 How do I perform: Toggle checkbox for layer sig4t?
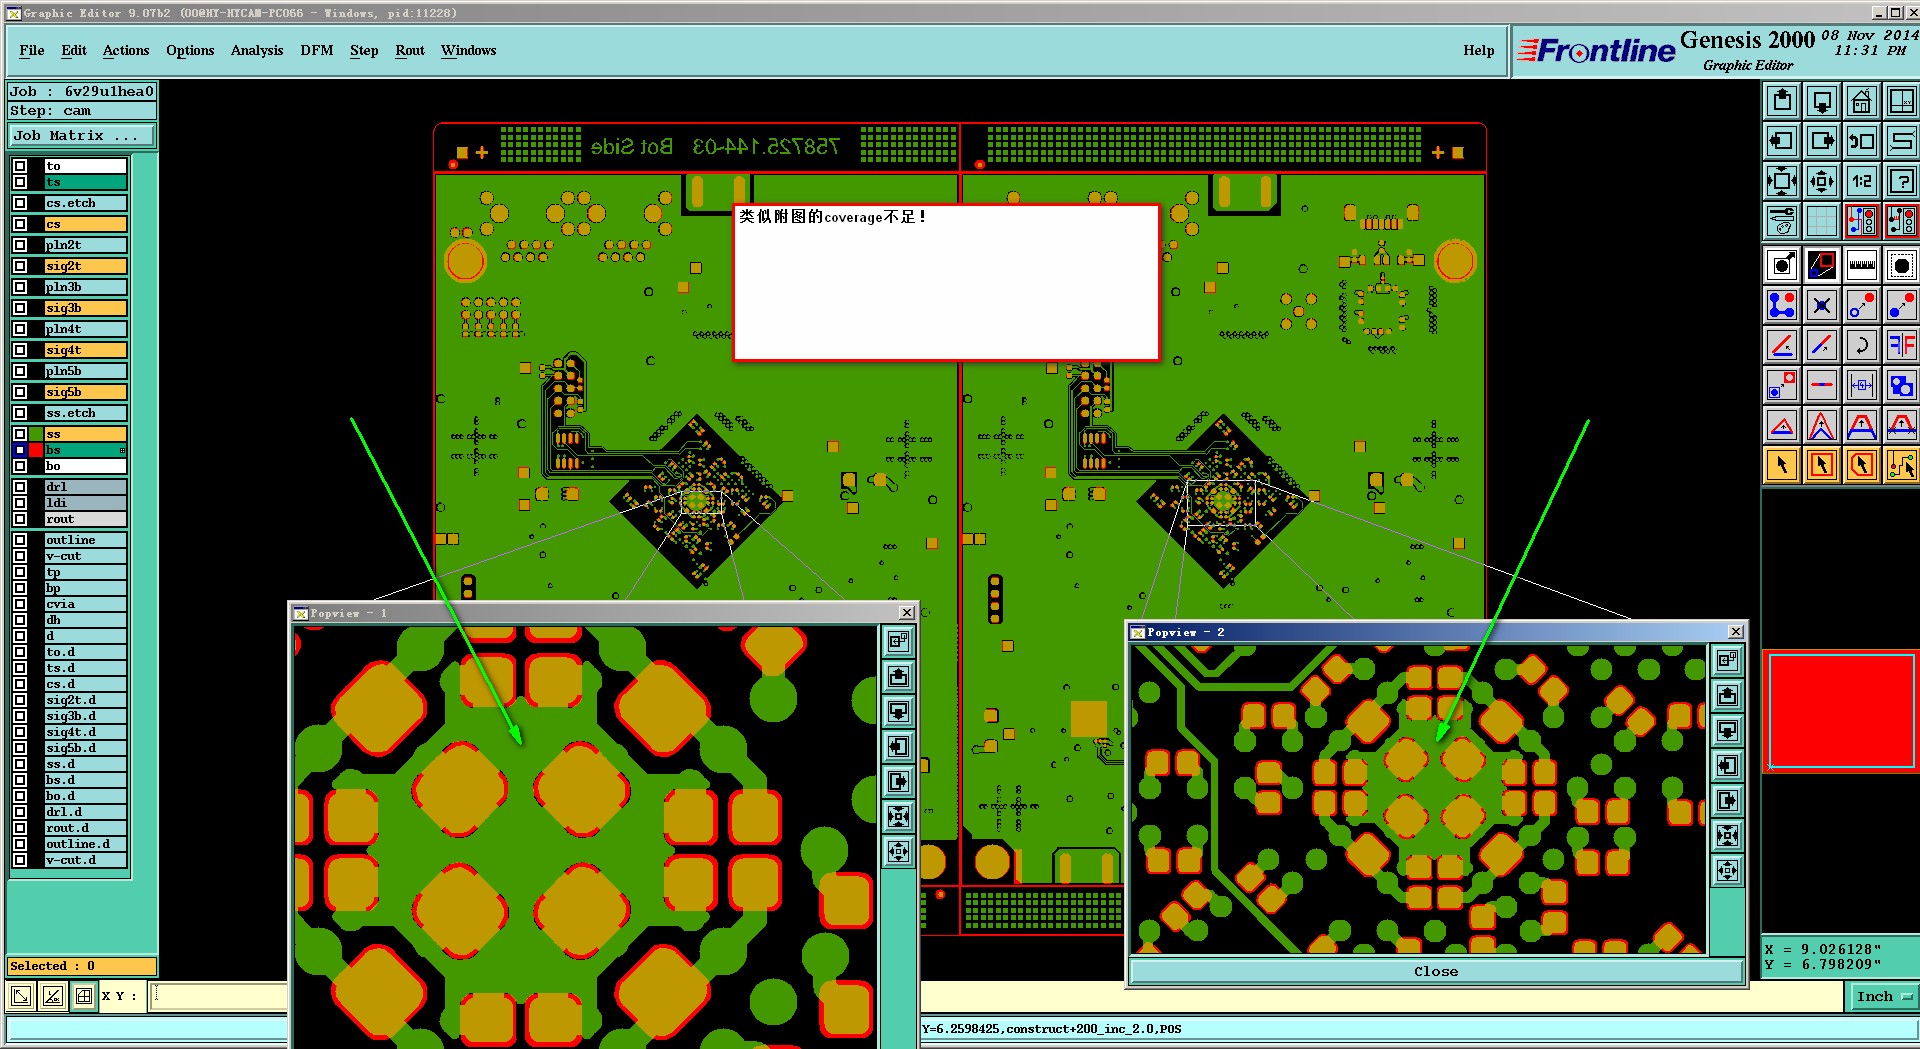pos(20,350)
